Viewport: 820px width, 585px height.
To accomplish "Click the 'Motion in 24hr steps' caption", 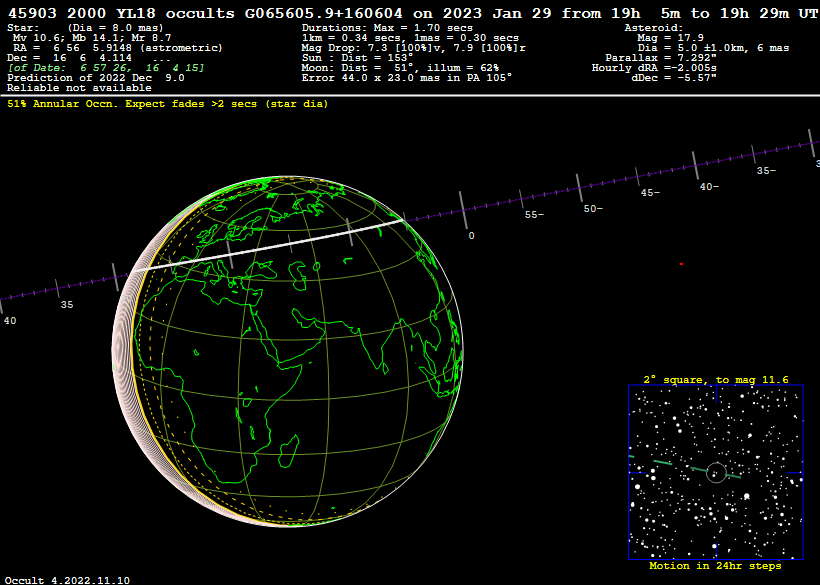I will coord(715,566).
